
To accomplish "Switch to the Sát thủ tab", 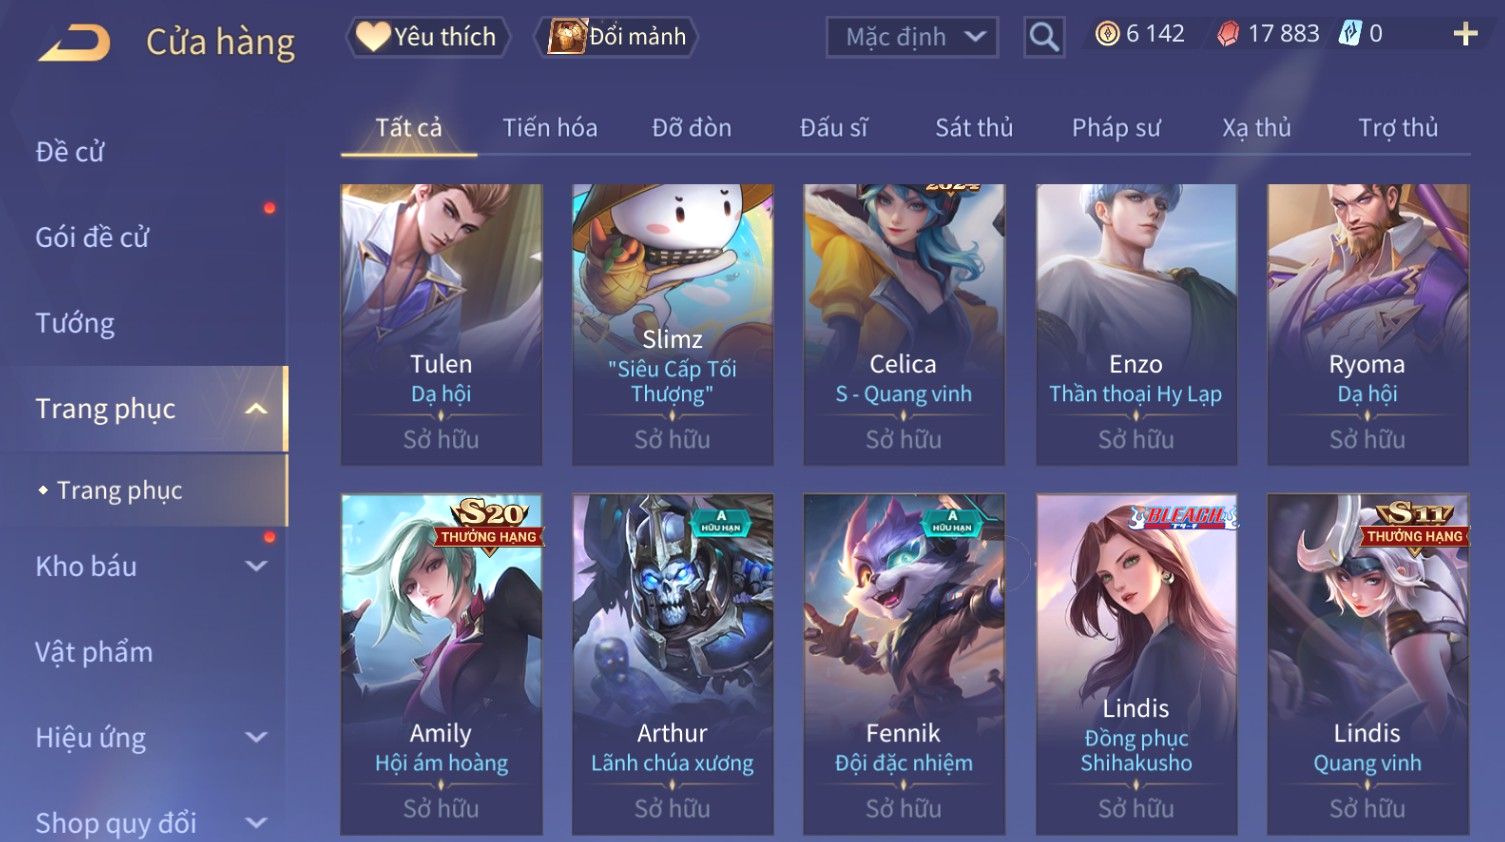I will 974,128.
